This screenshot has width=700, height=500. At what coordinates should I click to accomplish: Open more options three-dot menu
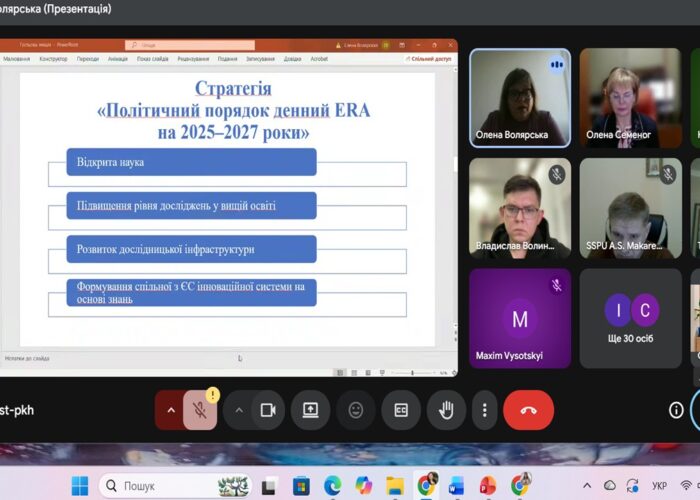click(484, 410)
